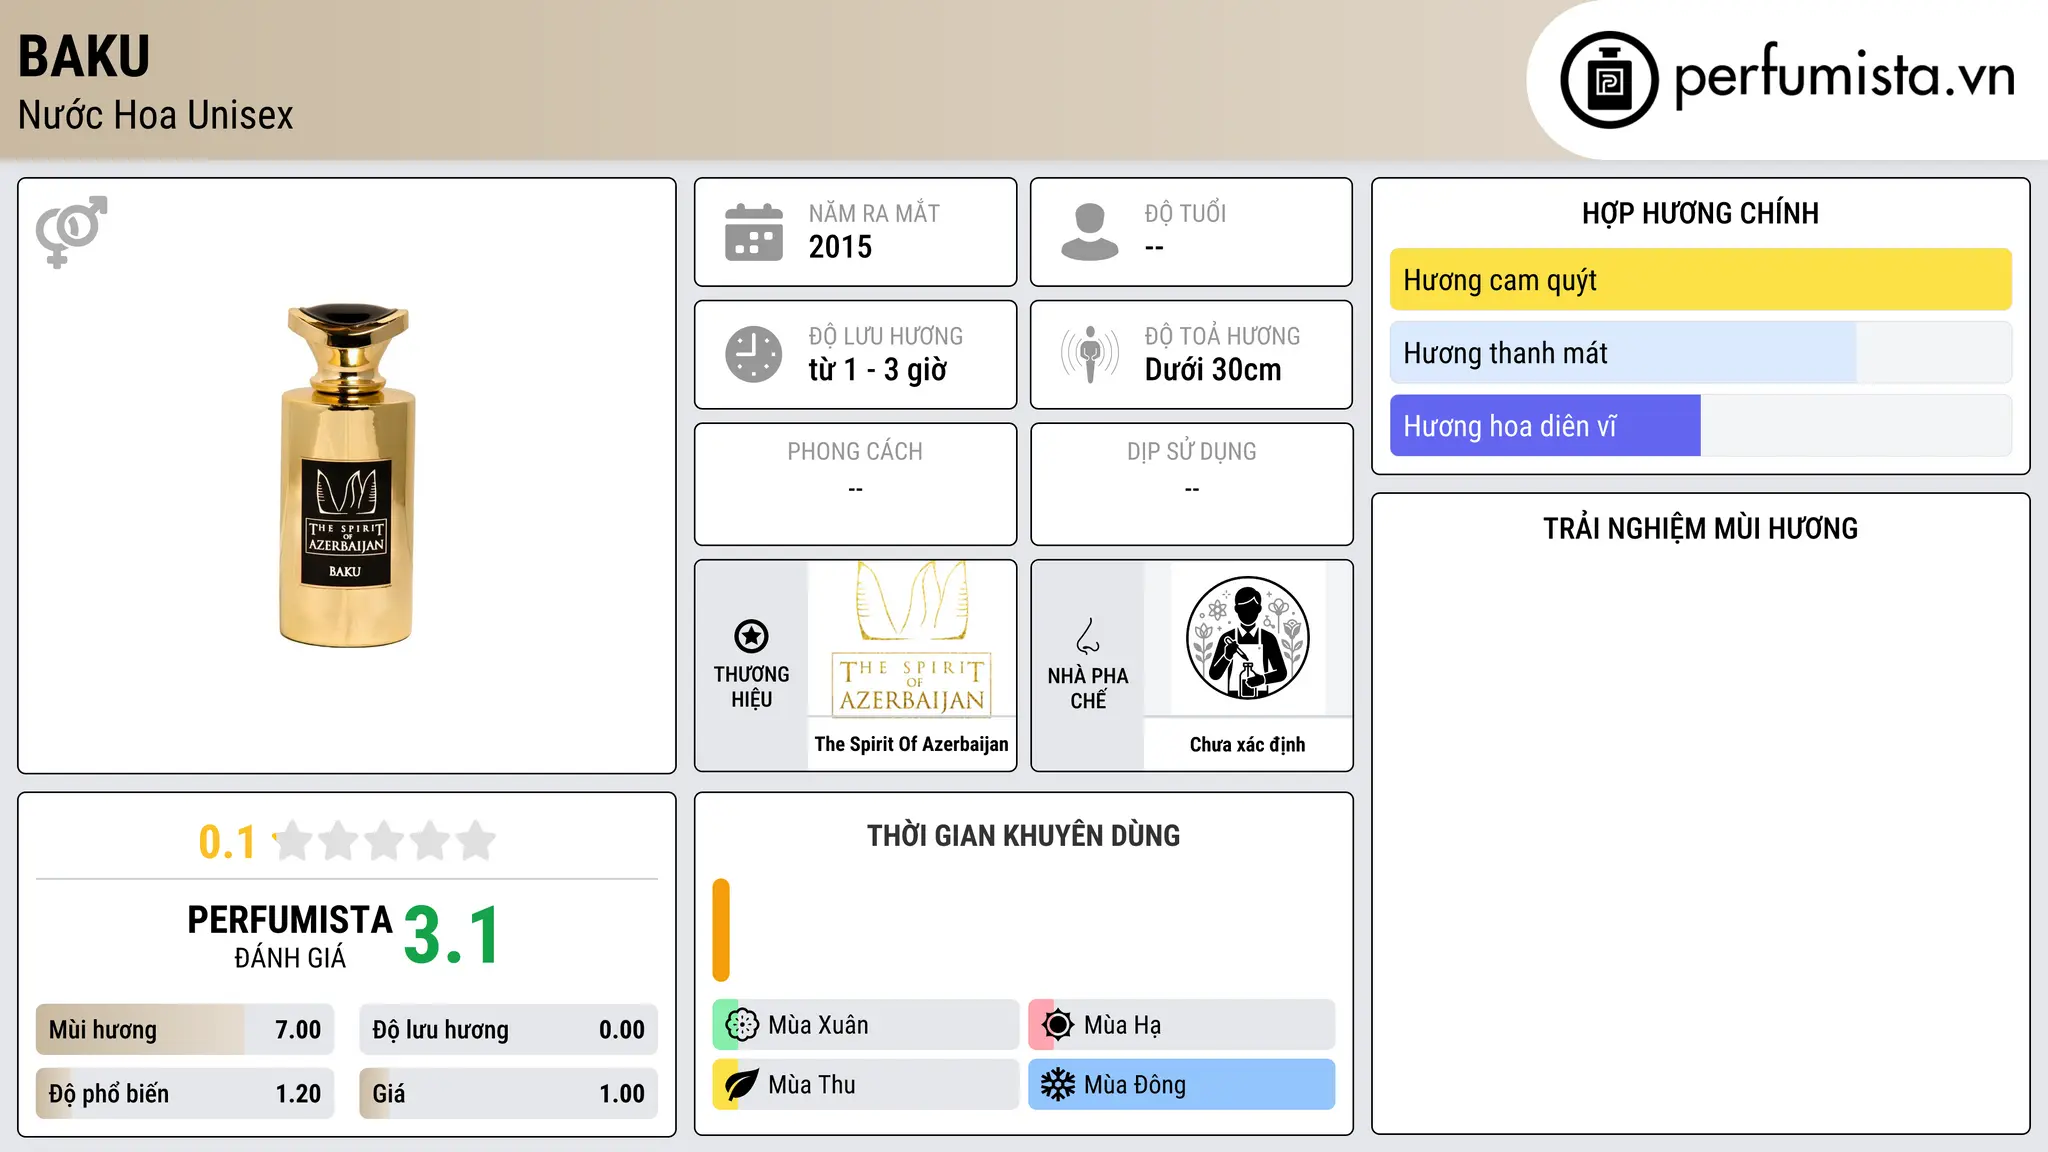This screenshot has height=1152, width=2048.
Task: Click the Dịp Sử Dụng card
Action: (1192, 484)
